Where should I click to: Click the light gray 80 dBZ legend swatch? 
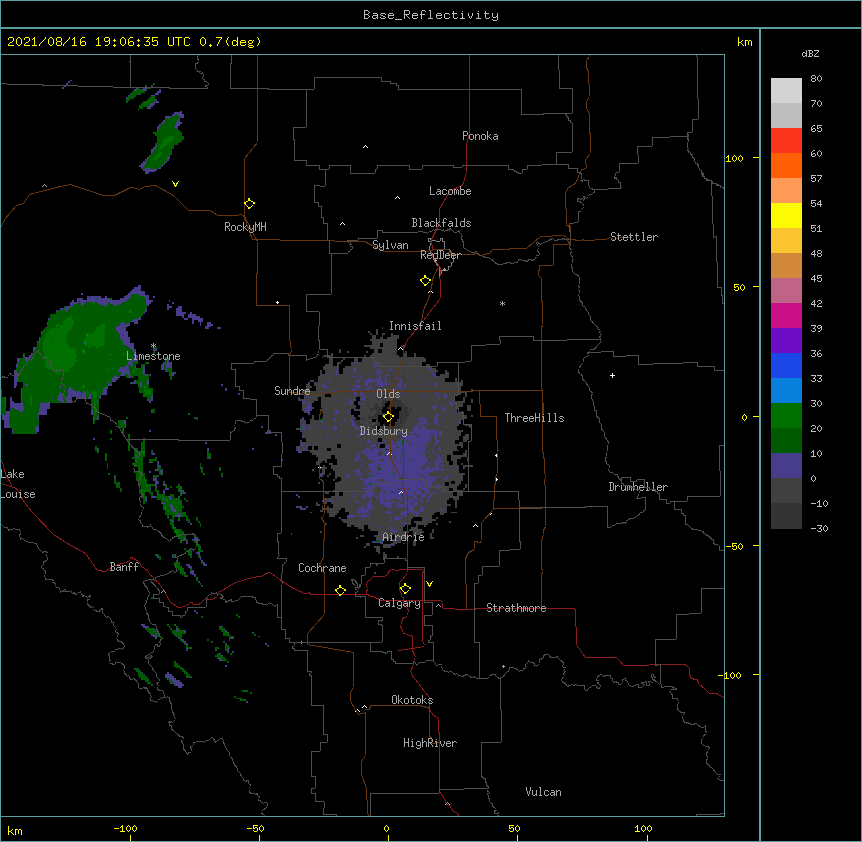[786, 90]
